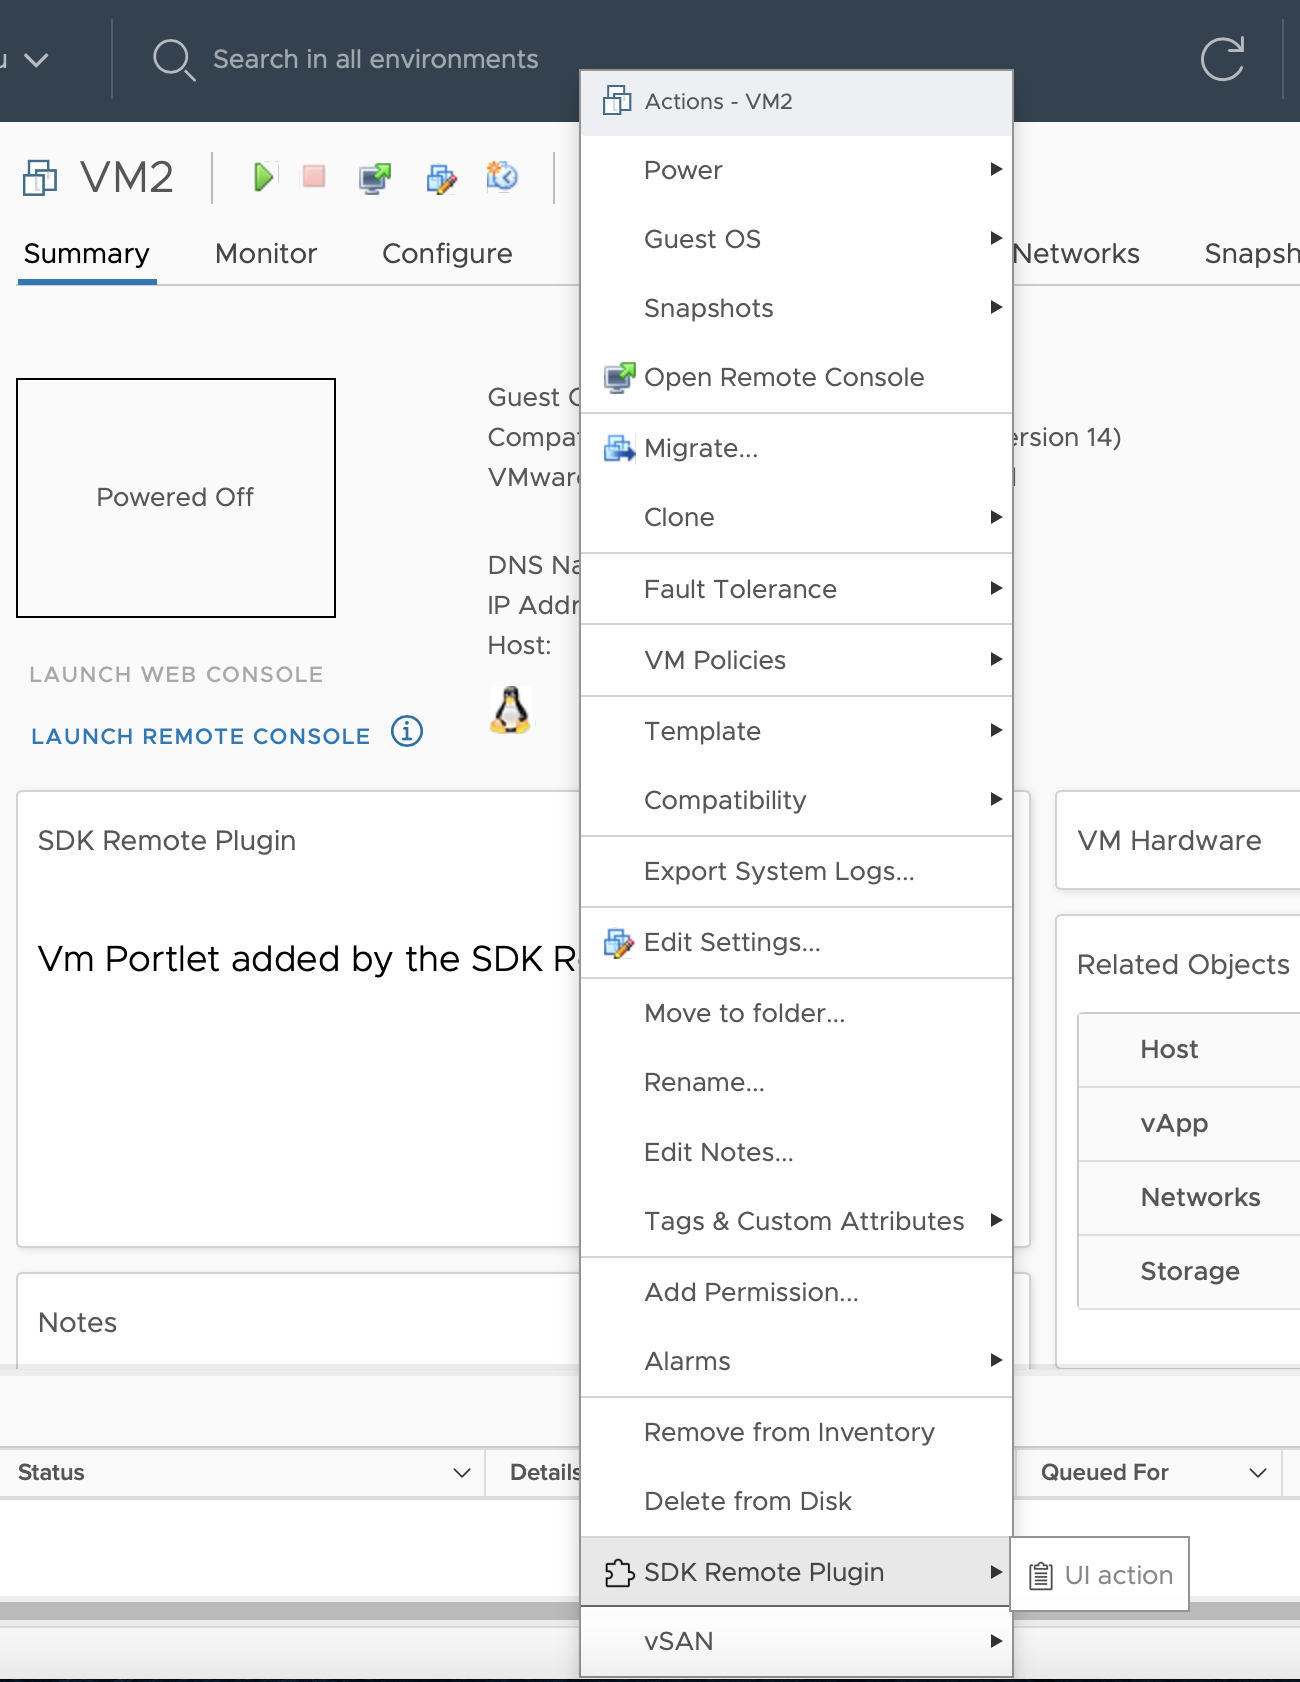The width and height of the screenshot is (1300, 1682).
Task: Click the Actions - VM2 header icon
Action: [617, 101]
